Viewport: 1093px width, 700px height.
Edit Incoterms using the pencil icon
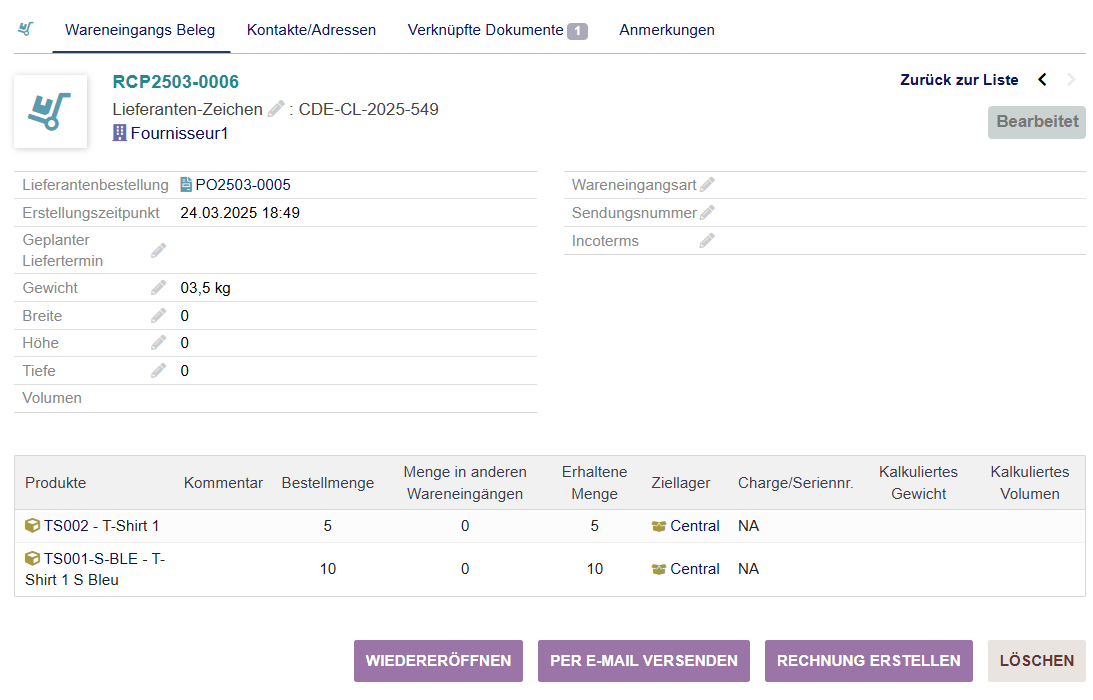tap(707, 241)
